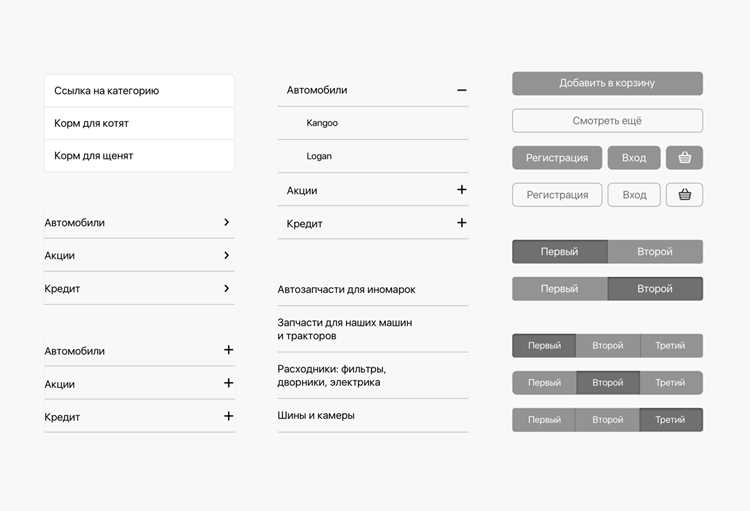Image resolution: width=750 pixels, height=511 pixels.
Task: Select Третий in three-segment toggle with Второй active
Action: (671, 383)
